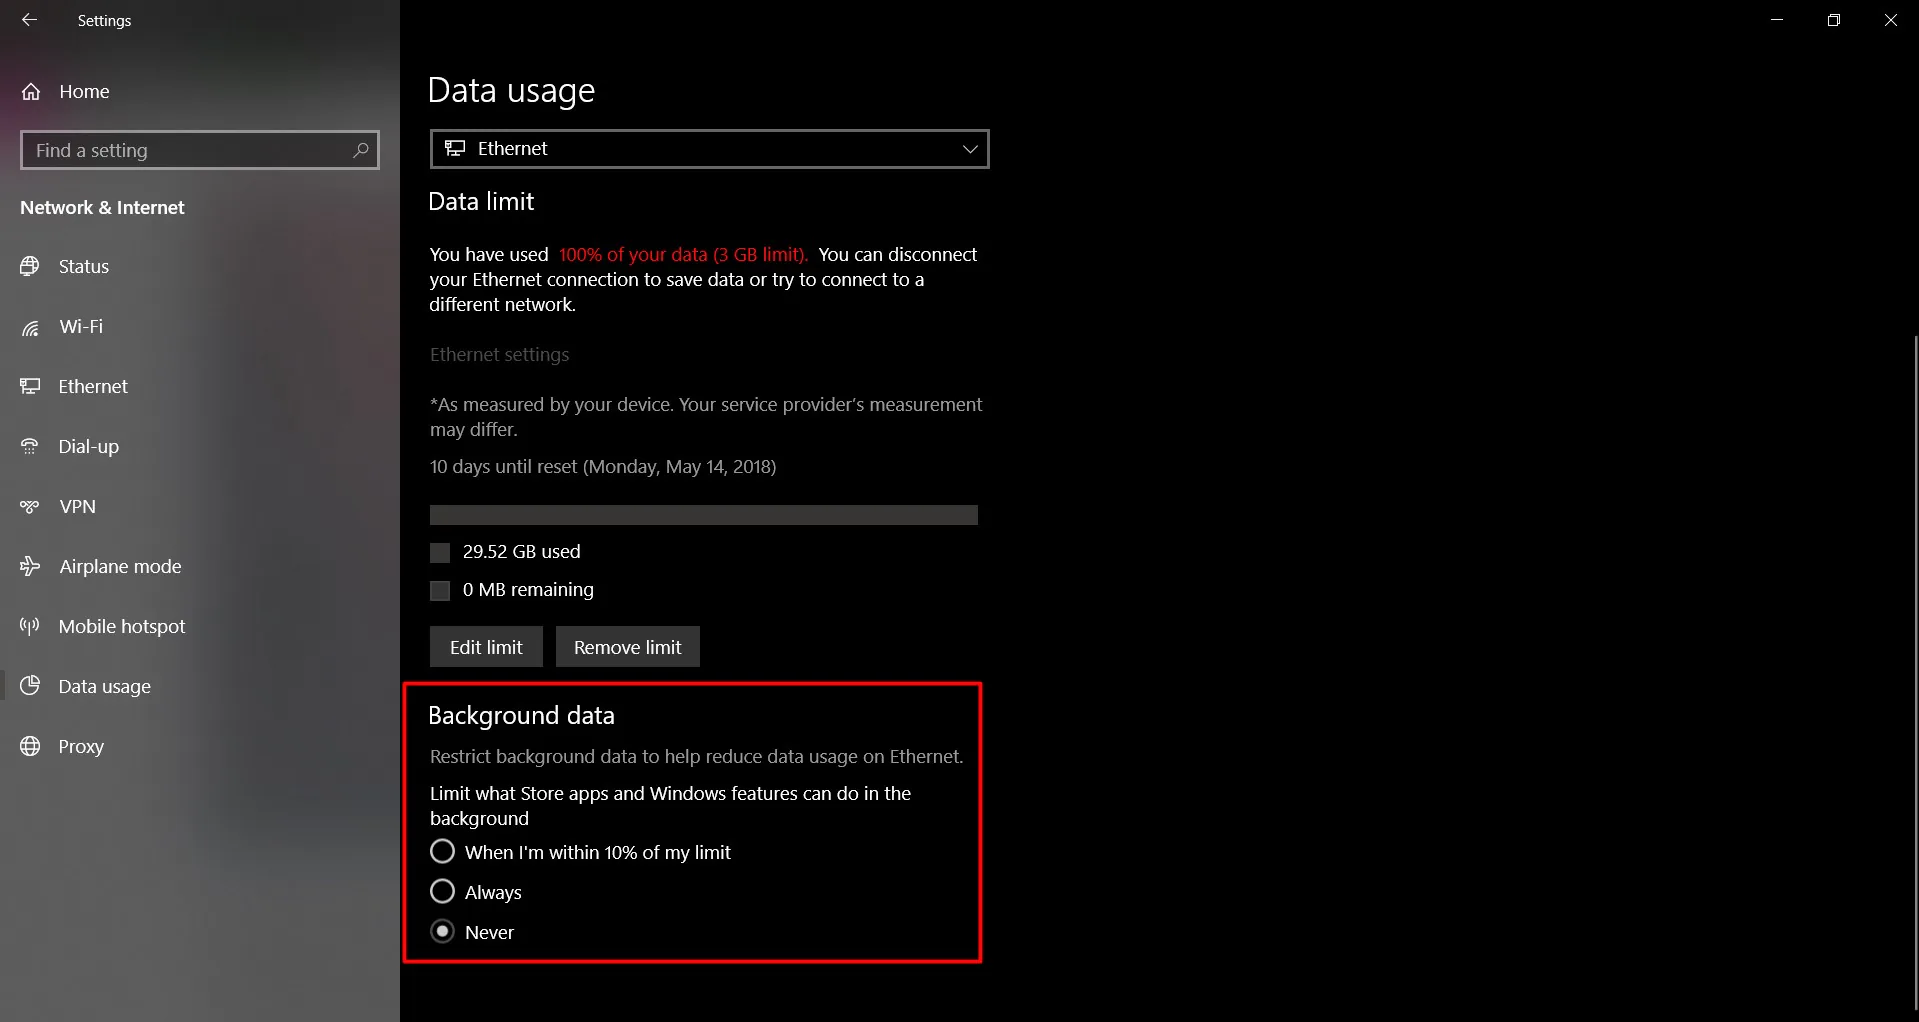Image resolution: width=1919 pixels, height=1022 pixels.
Task: Open the VPN settings page
Action: point(200,507)
